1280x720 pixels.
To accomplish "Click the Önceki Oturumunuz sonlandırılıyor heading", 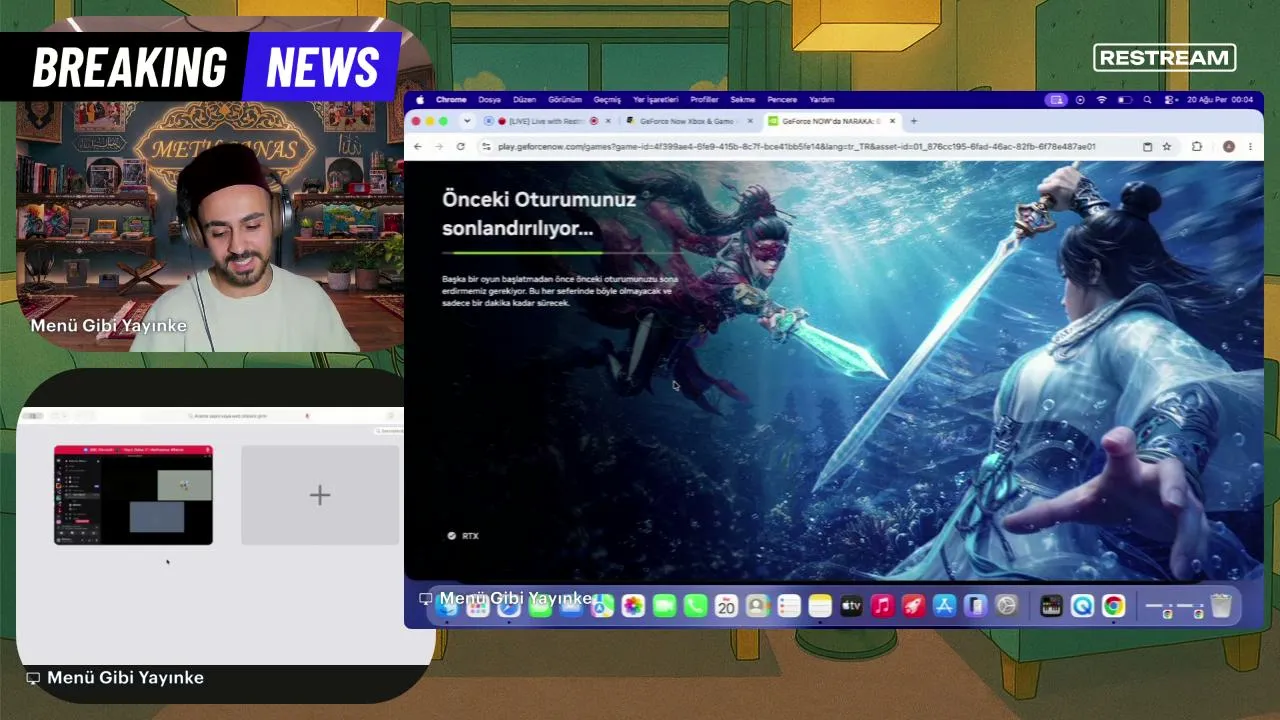I will coord(539,213).
